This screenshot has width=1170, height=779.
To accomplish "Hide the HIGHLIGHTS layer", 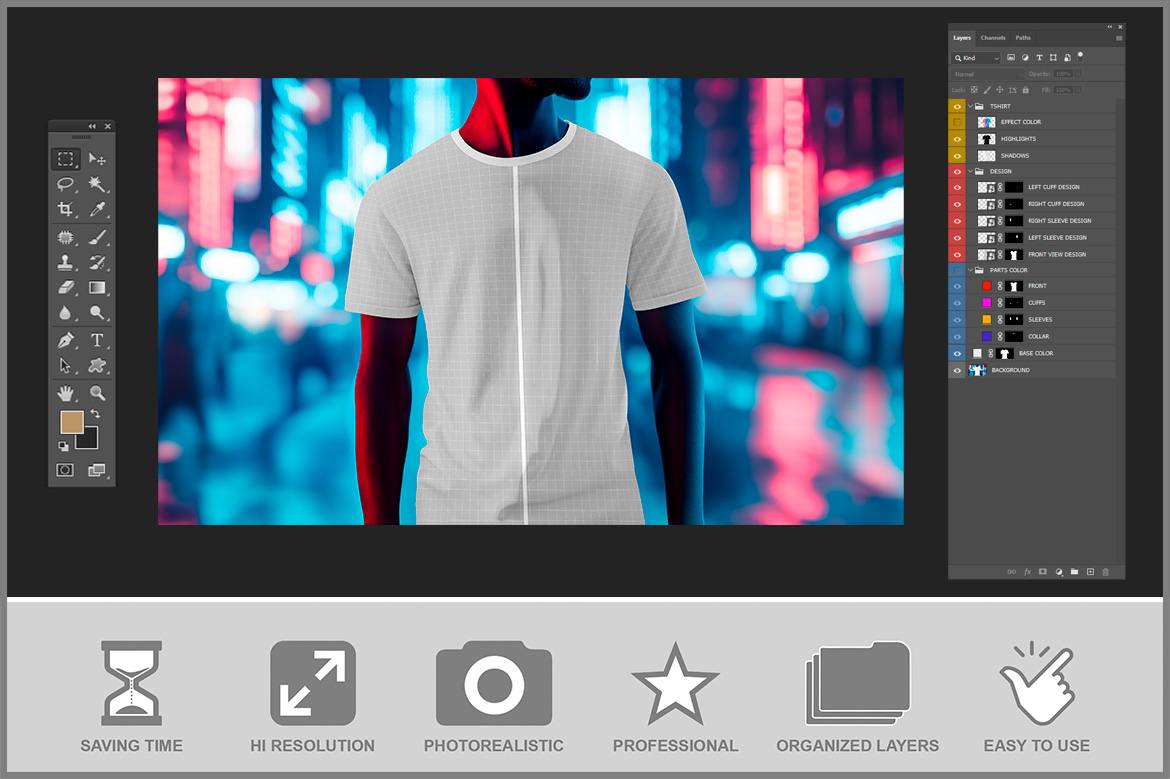I will click(x=957, y=139).
